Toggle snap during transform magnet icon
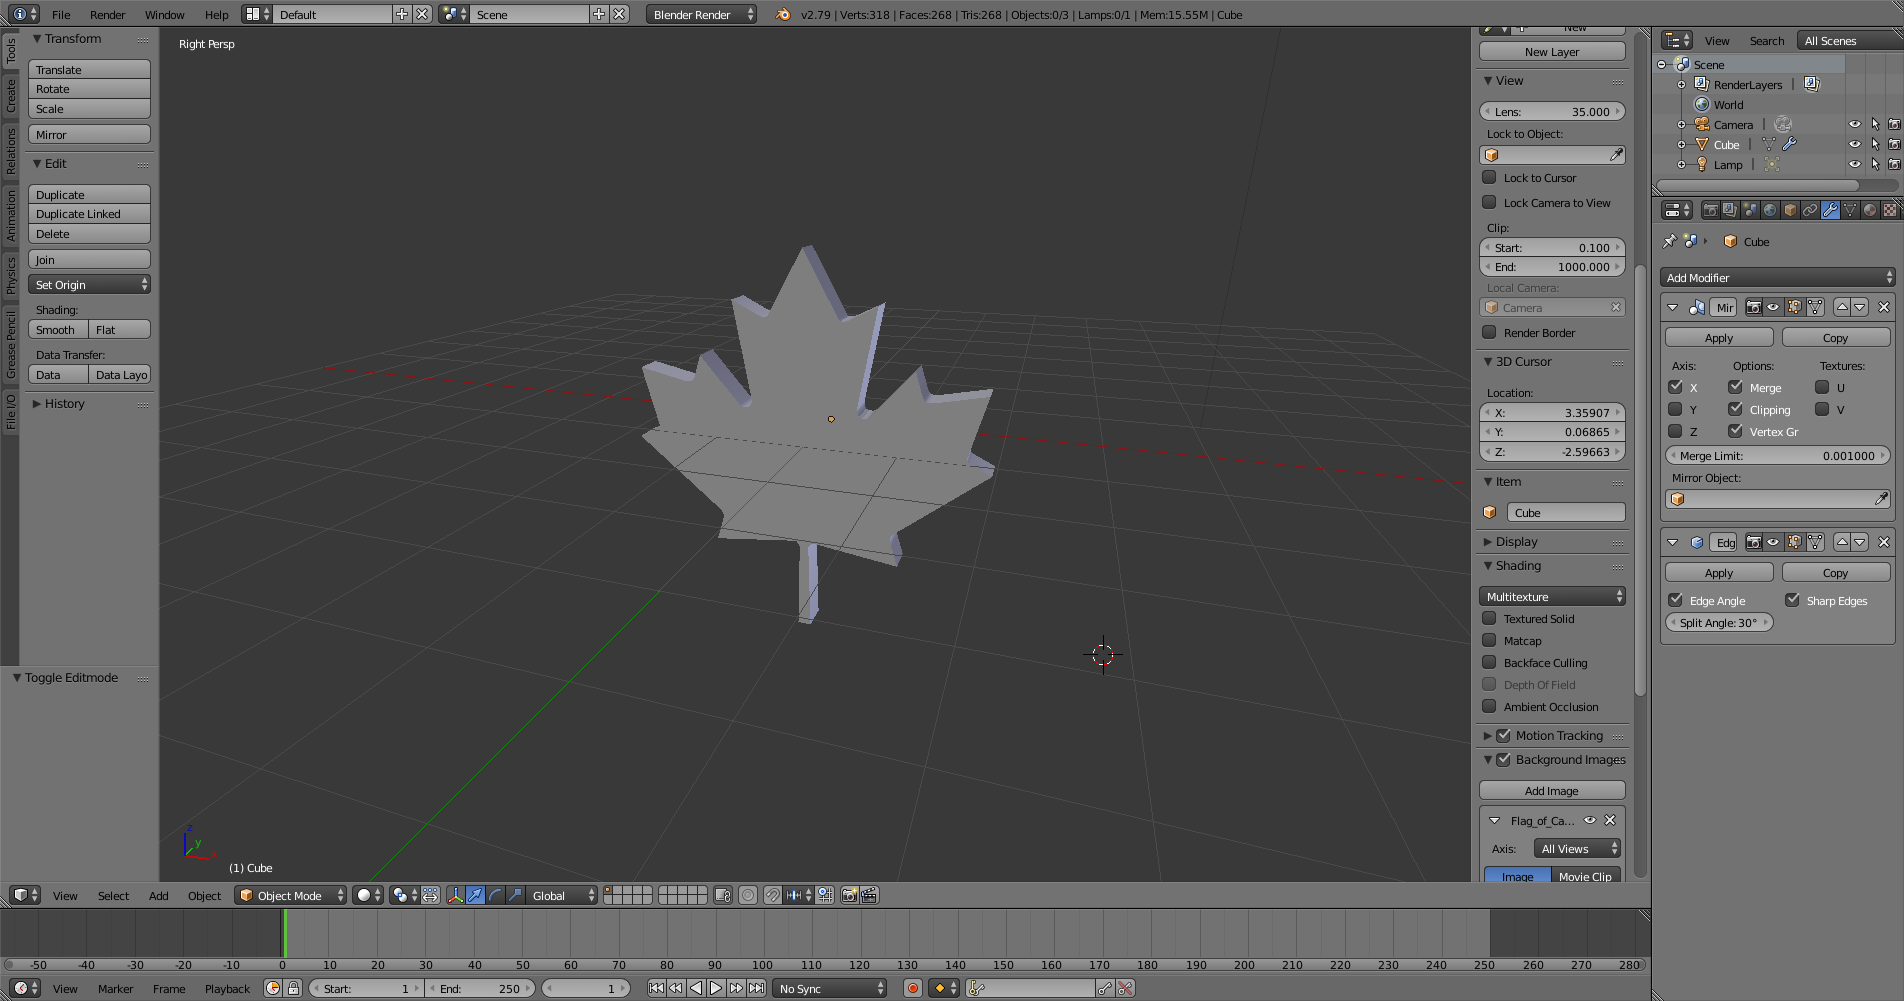 click(x=773, y=895)
